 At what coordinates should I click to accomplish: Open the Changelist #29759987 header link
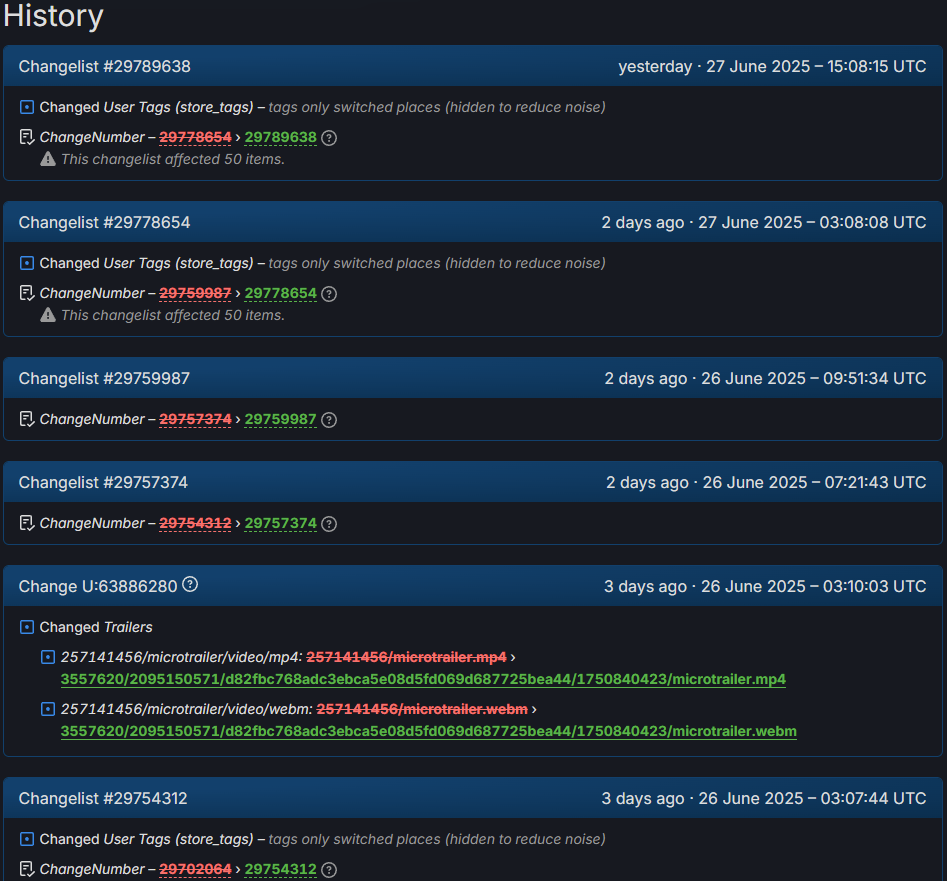[x=104, y=379]
